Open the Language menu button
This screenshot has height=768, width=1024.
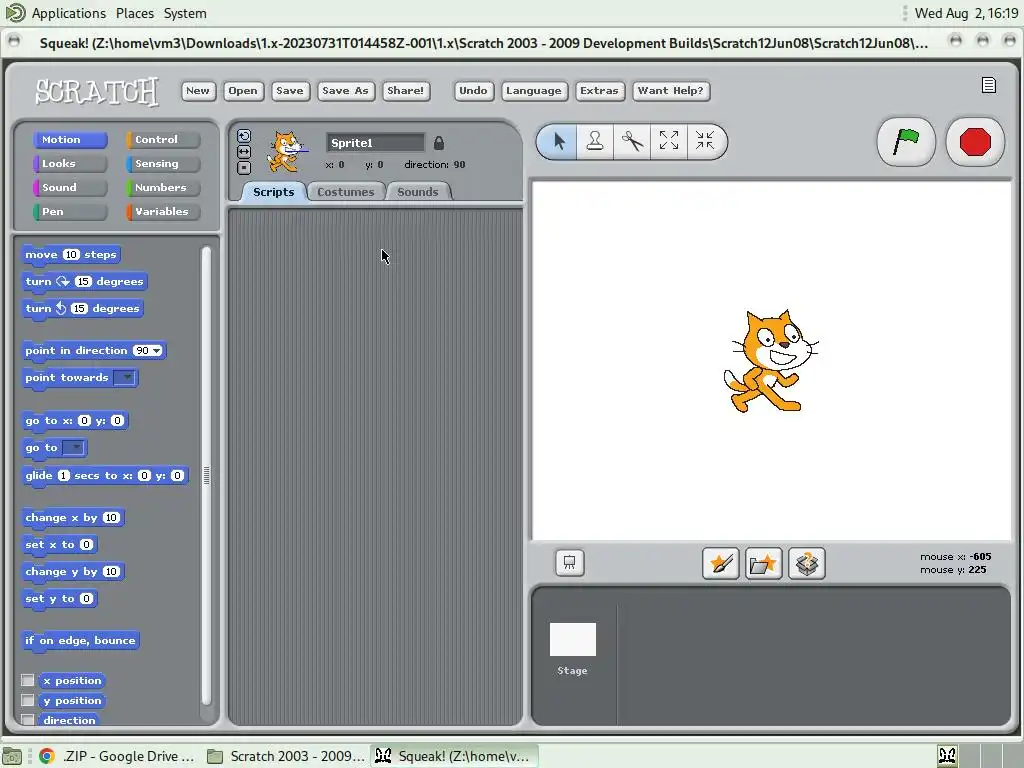(x=534, y=91)
